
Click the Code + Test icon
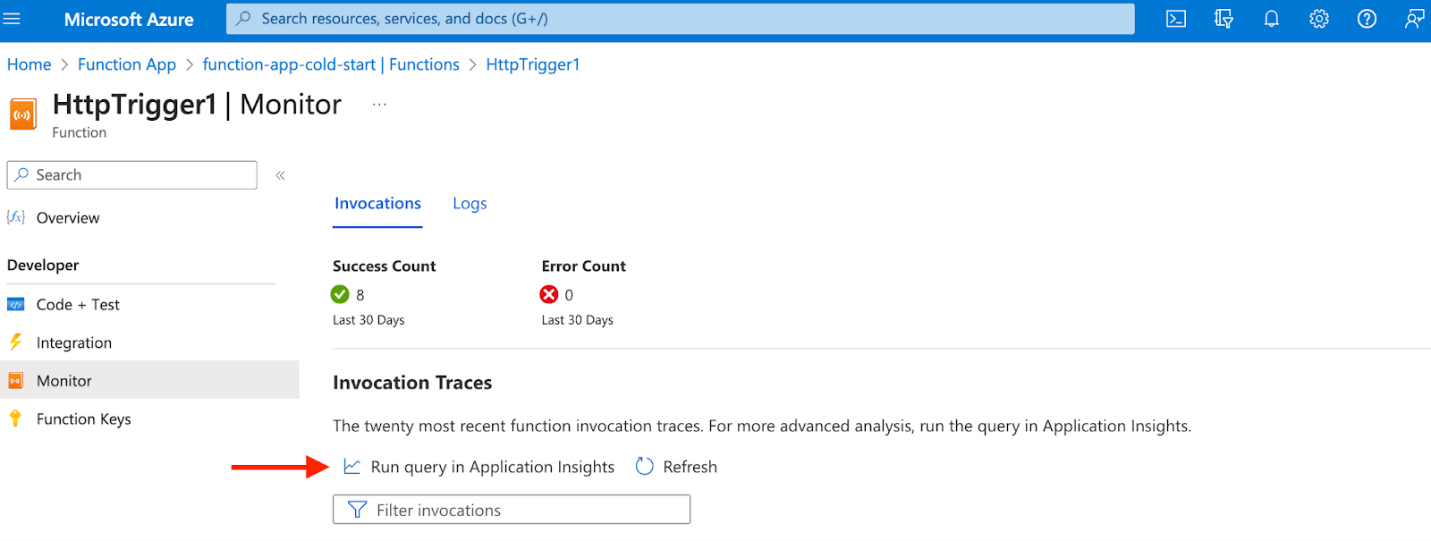15,304
